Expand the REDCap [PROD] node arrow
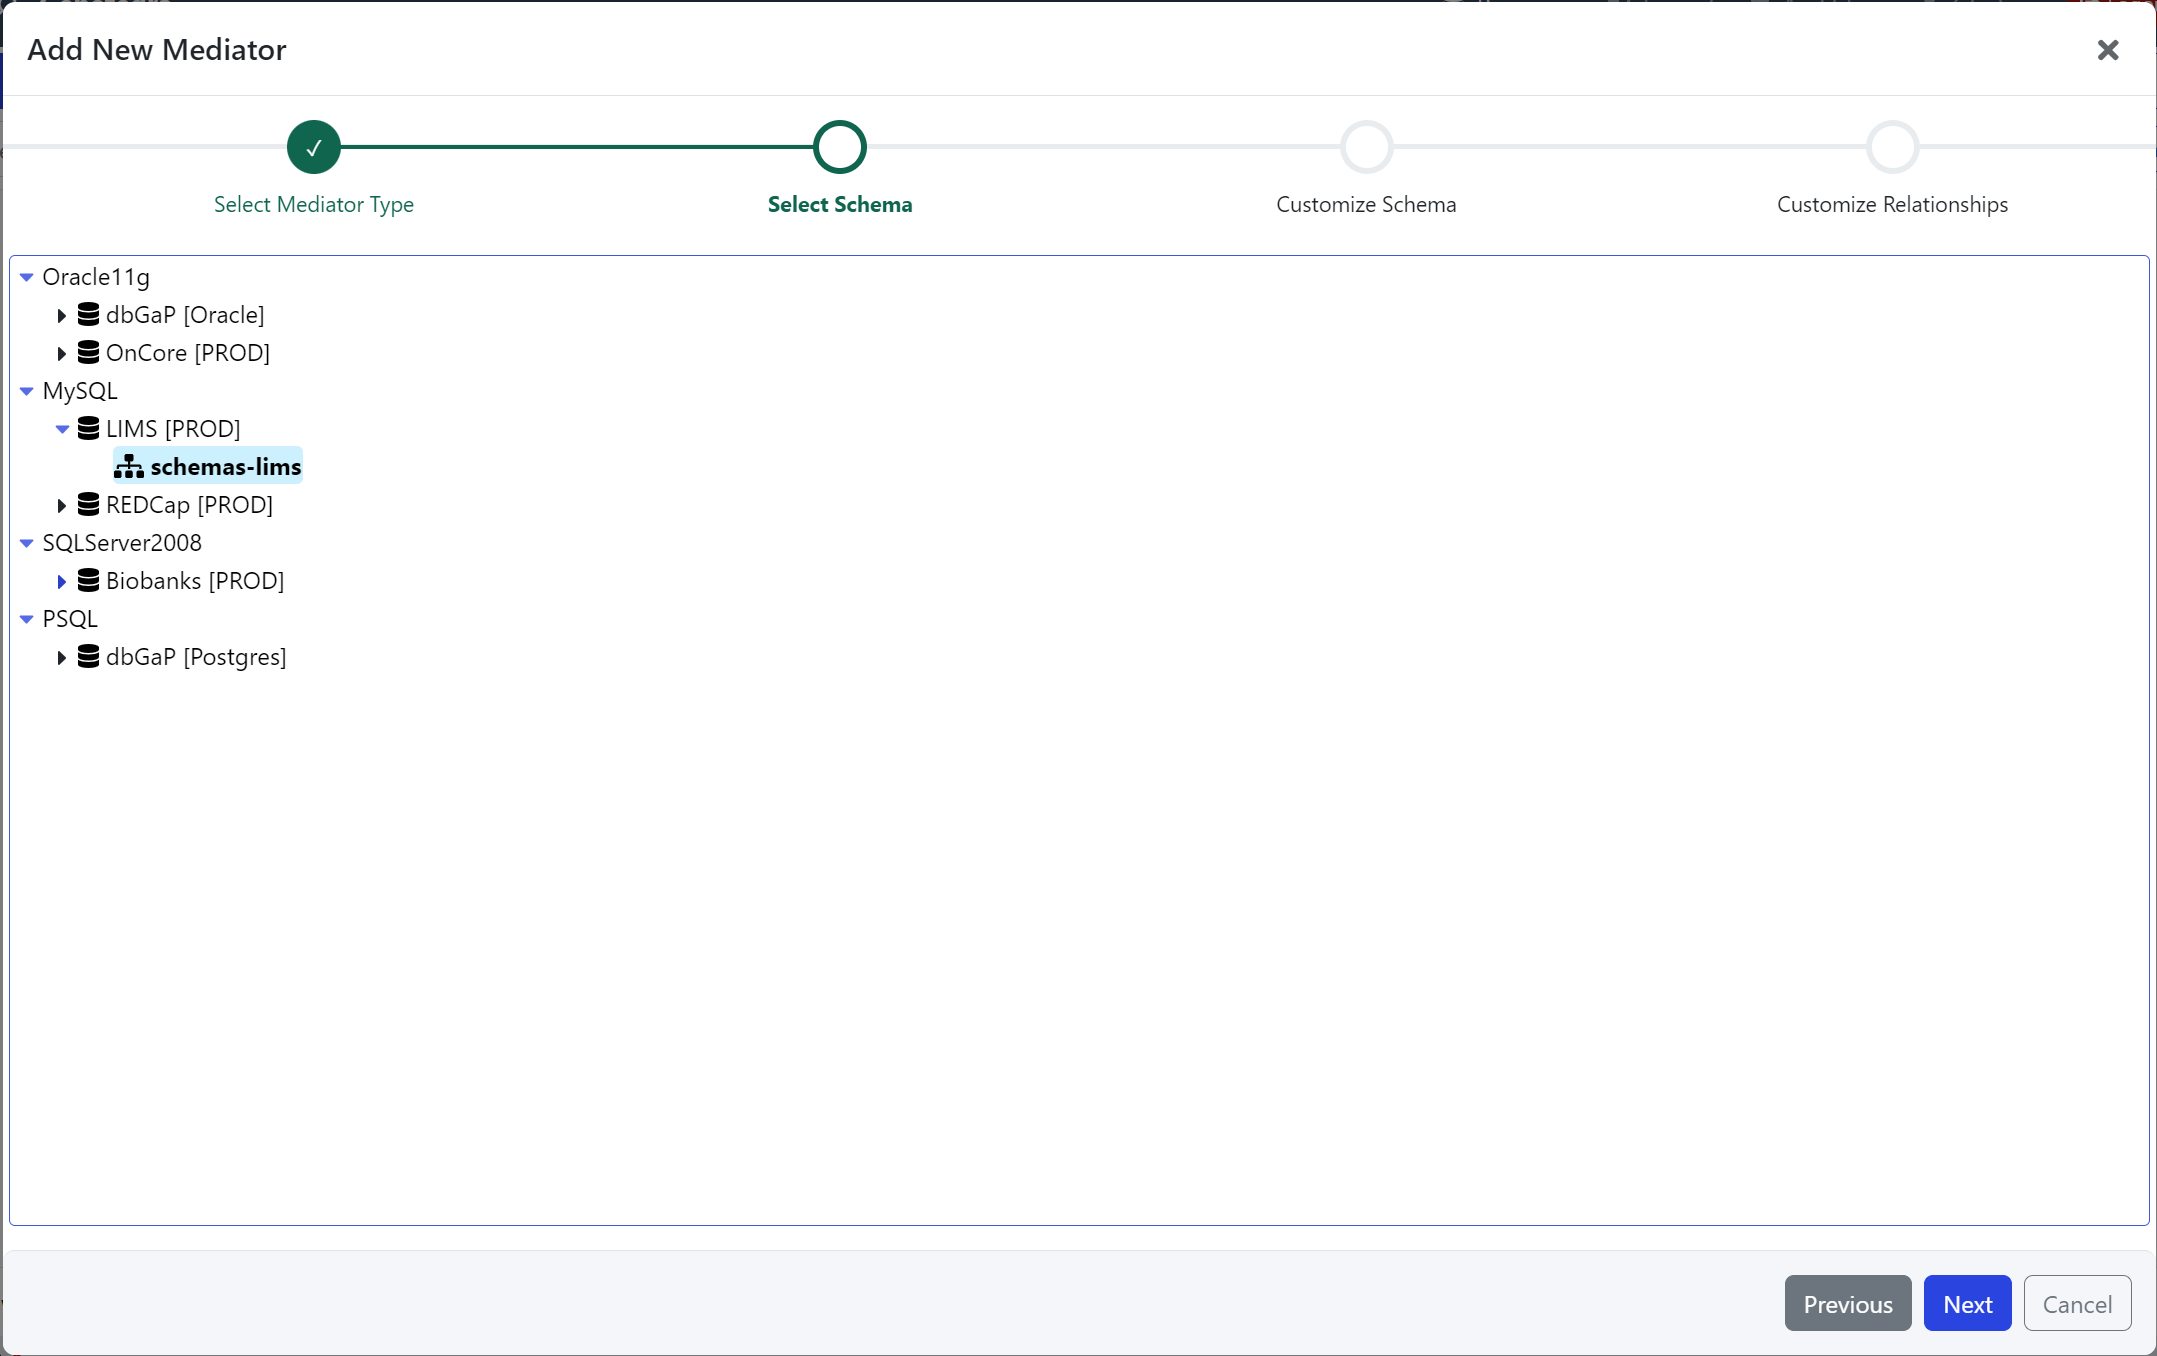Viewport: 2157px width, 1356px height. point(62,506)
